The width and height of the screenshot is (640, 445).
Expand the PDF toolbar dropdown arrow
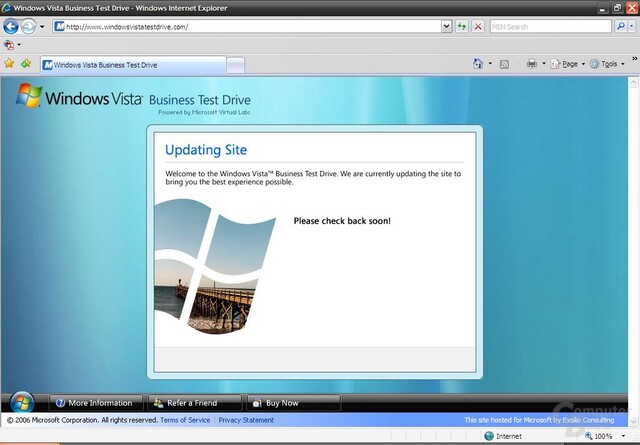[x=19, y=44]
